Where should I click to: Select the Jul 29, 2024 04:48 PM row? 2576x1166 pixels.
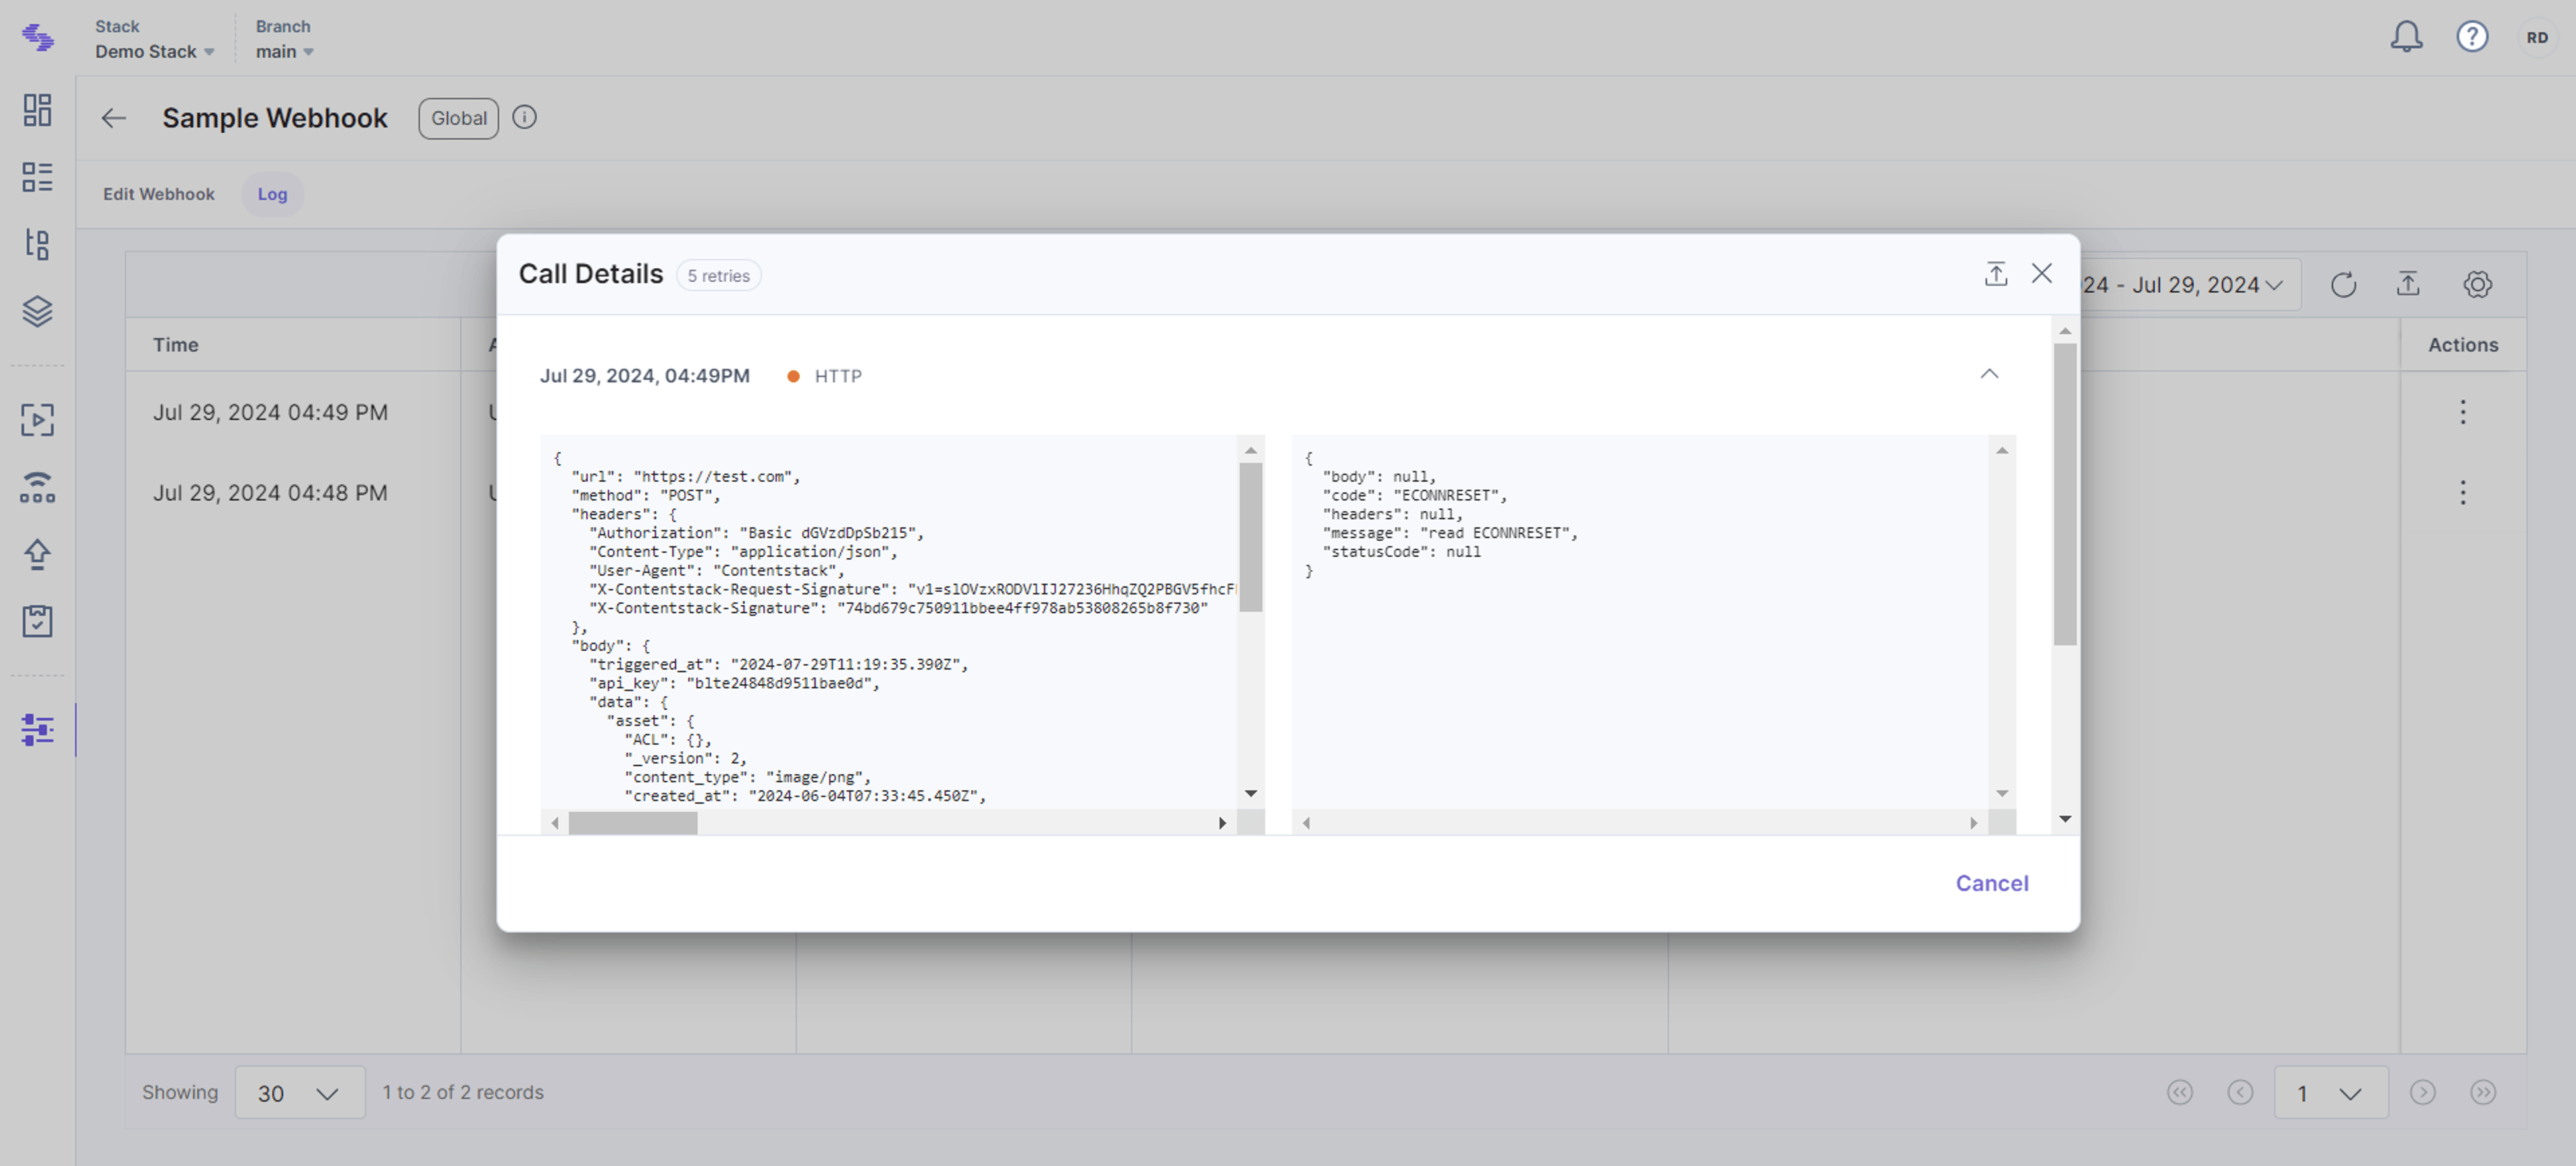(270, 493)
